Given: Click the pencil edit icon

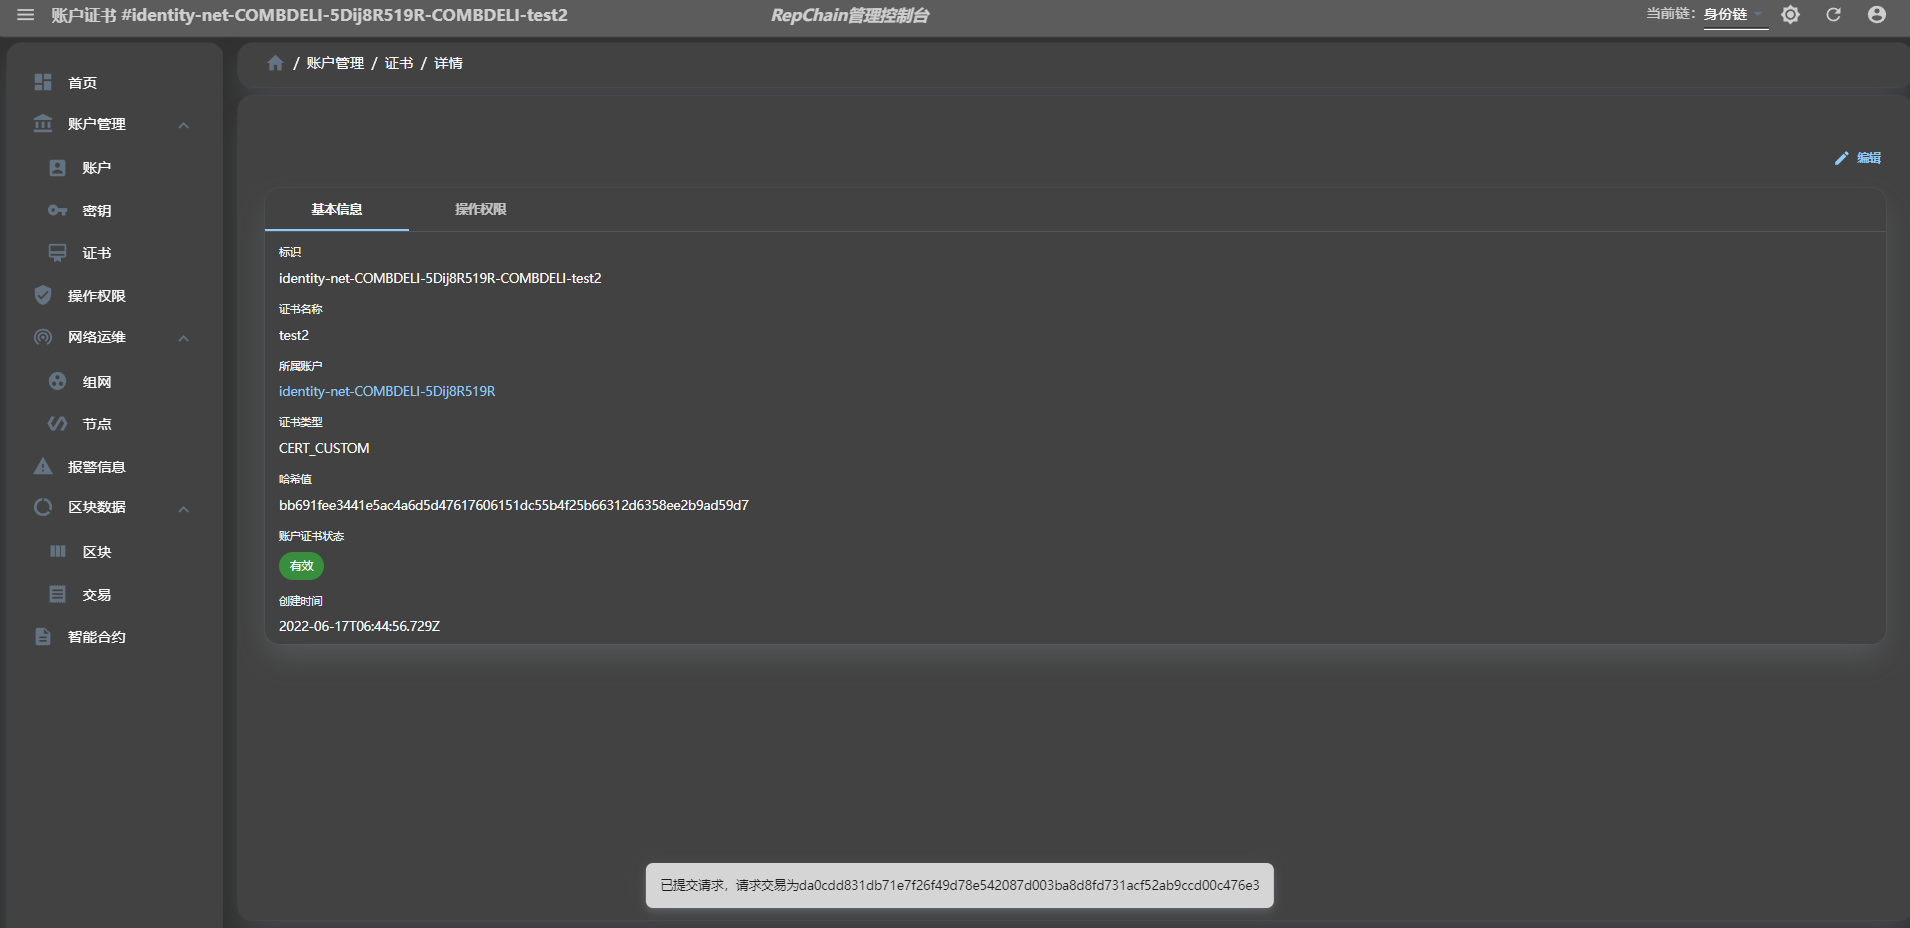Looking at the screenshot, I should point(1841,158).
